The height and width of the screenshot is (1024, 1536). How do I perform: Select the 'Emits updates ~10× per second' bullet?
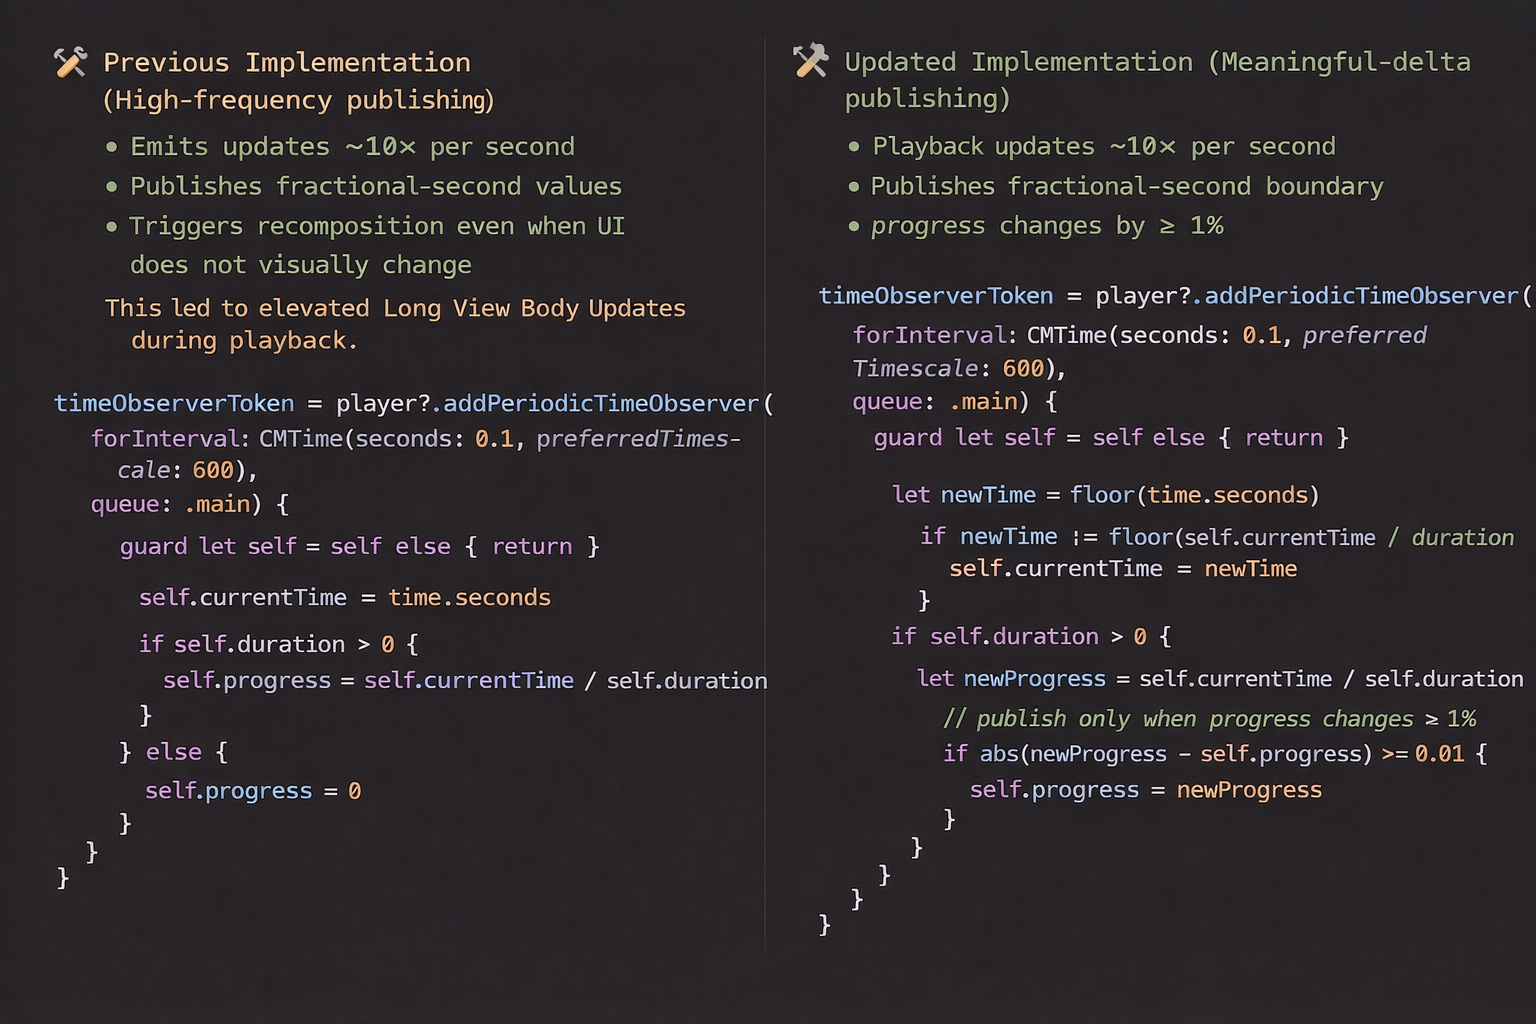[352, 147]
